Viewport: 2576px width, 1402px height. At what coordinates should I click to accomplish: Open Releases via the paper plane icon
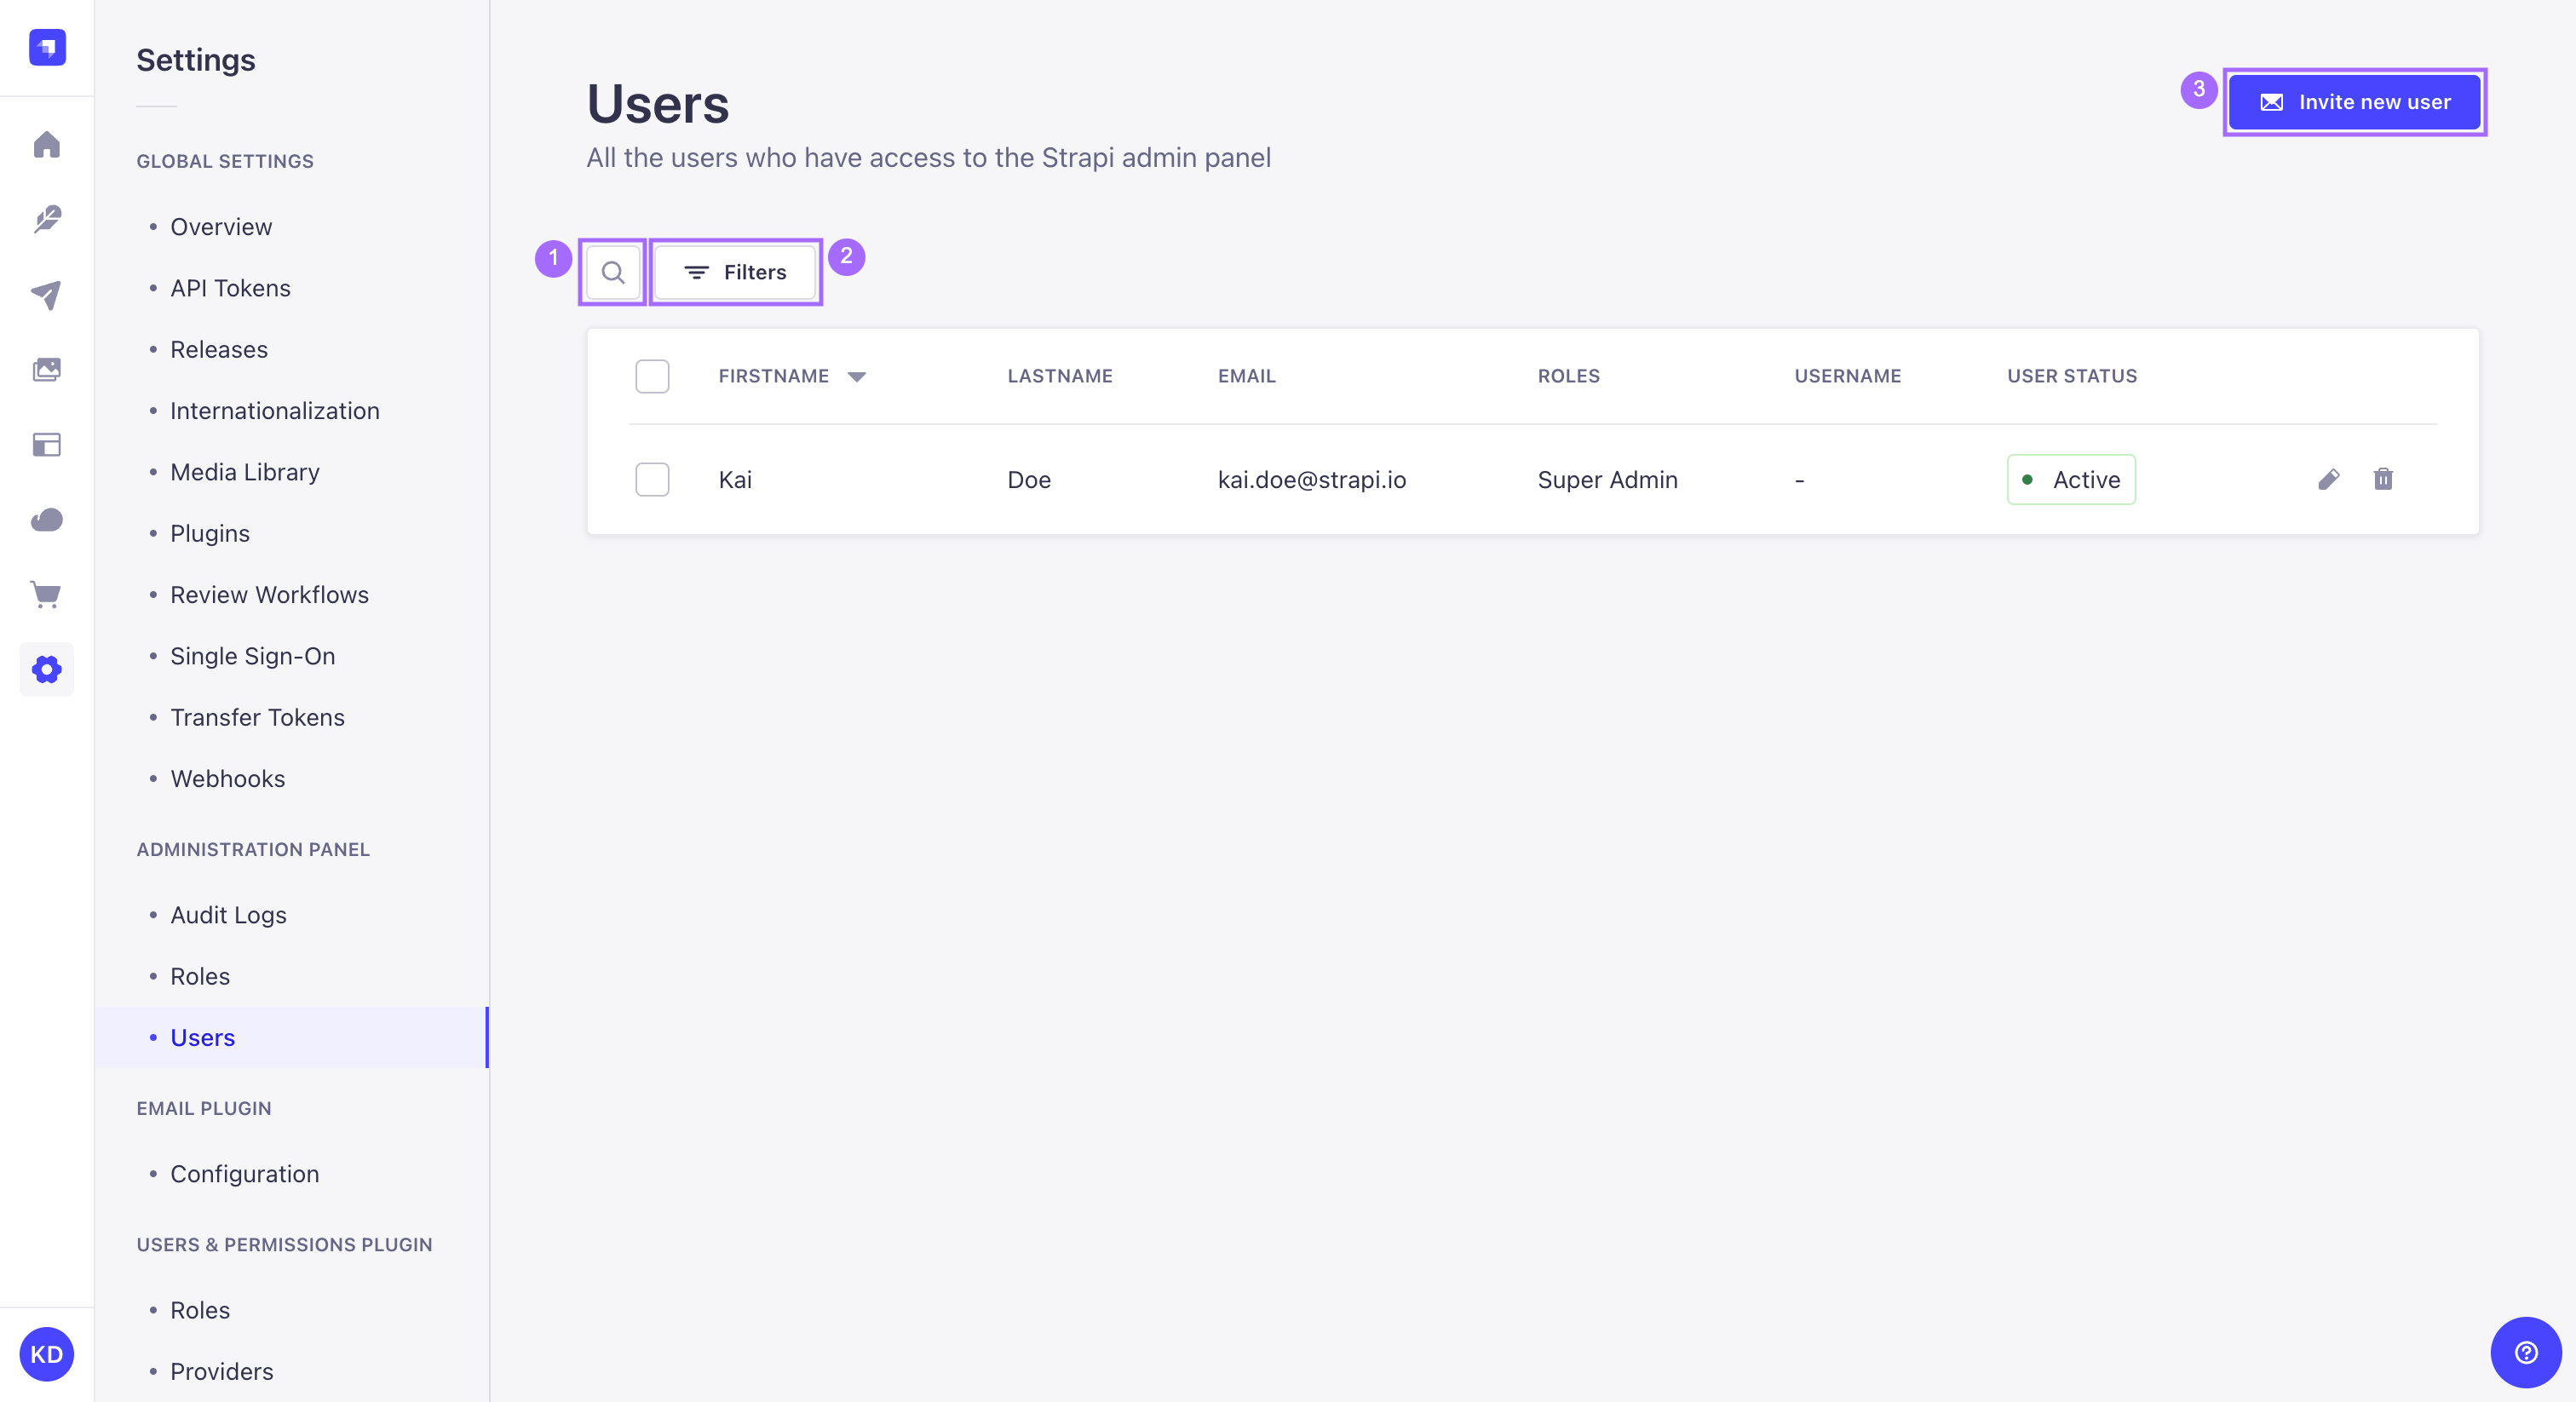[47, 294]
